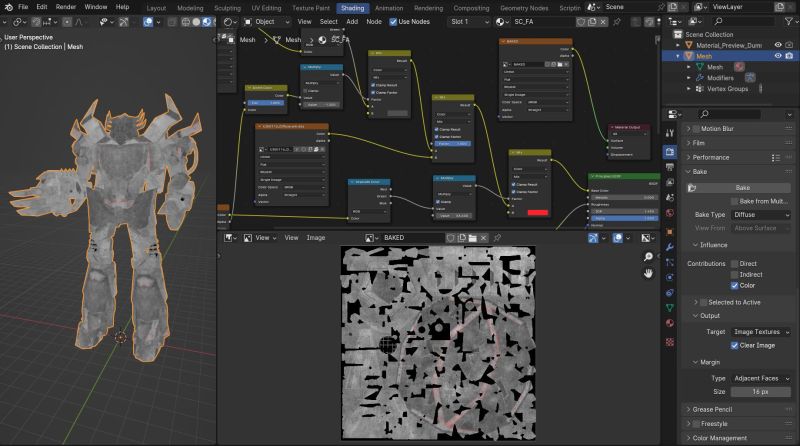This screenshot has width=800, height=446.
Task: Hide Material_Preview_Dum with eye icon
Action: 778,45
